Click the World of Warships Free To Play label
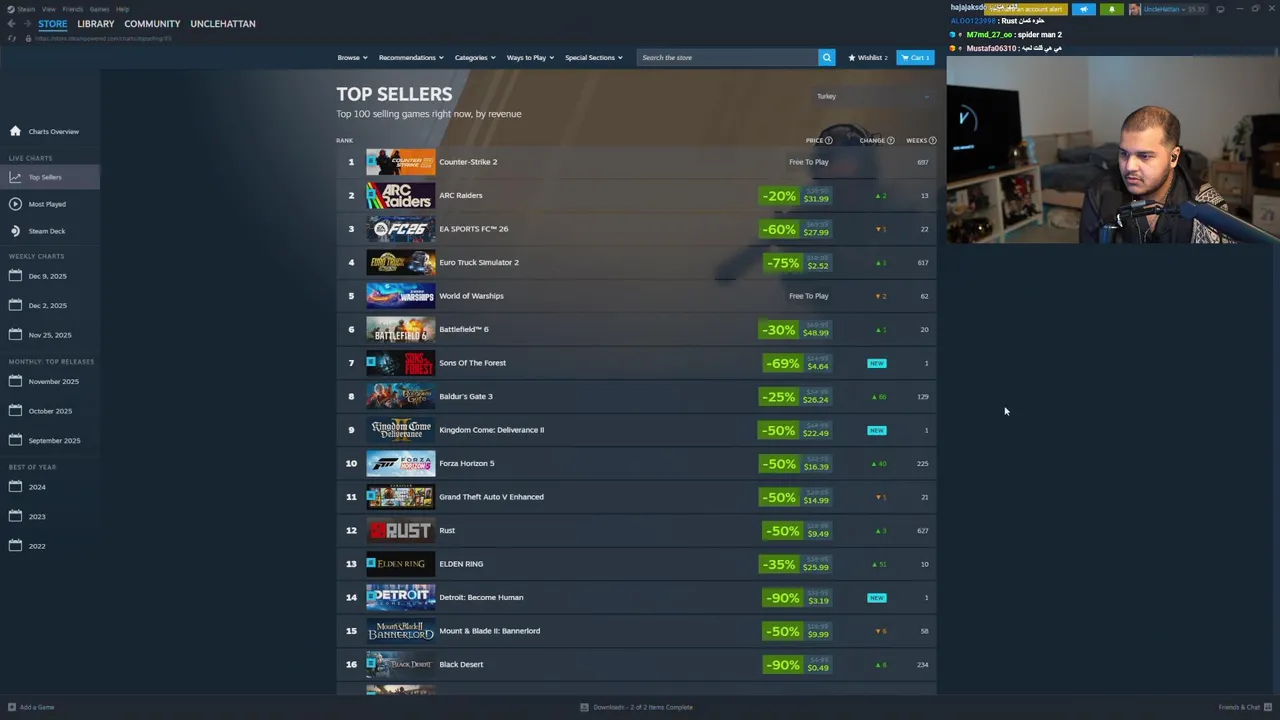1280x720 pixels. (808, 296)
